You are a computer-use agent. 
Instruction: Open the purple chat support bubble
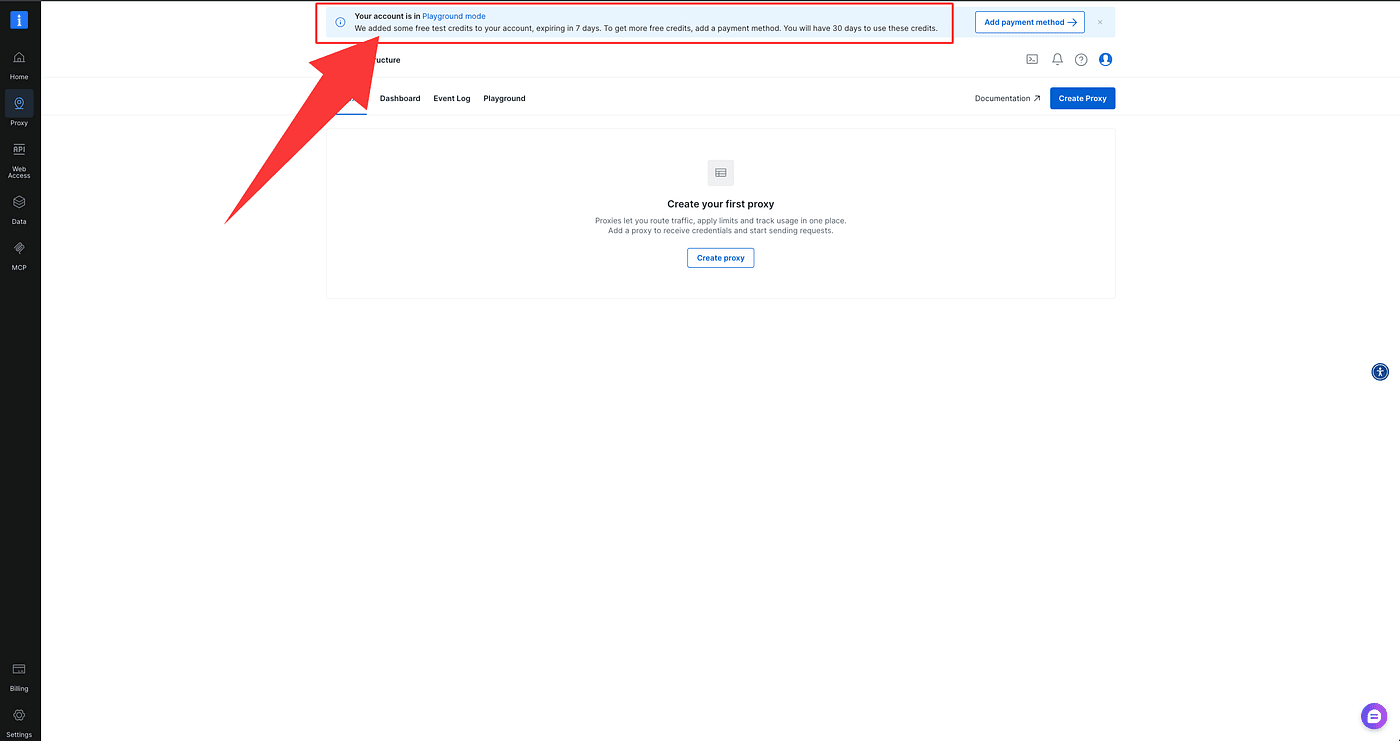[x=1375, y=716]
